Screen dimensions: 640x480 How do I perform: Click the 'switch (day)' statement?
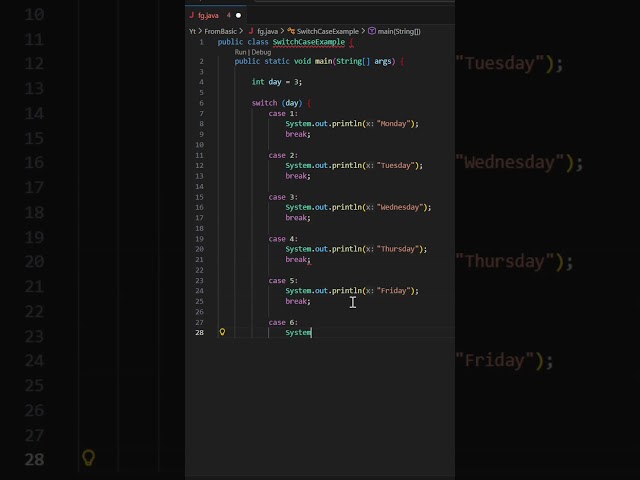[277, 103]
